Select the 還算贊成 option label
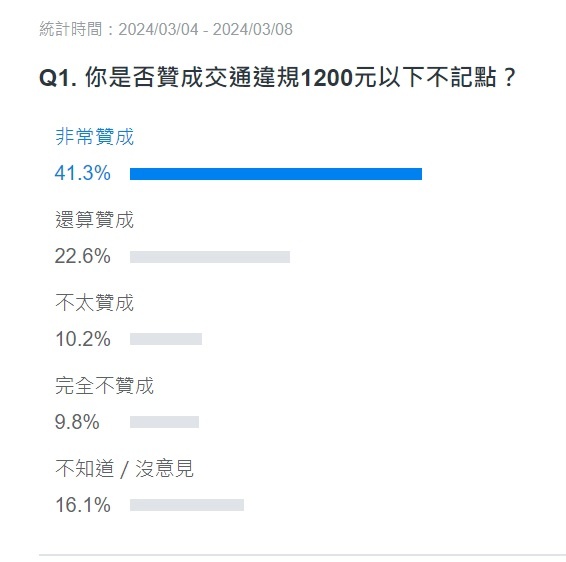The height and width of the screenshot is (562, 566). (95, 220)
